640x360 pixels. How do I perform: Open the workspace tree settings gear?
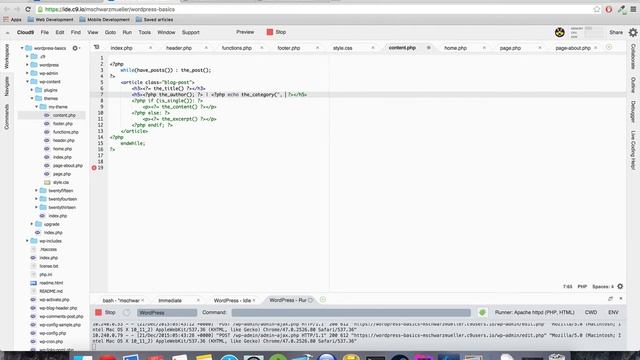pos(75,48)
